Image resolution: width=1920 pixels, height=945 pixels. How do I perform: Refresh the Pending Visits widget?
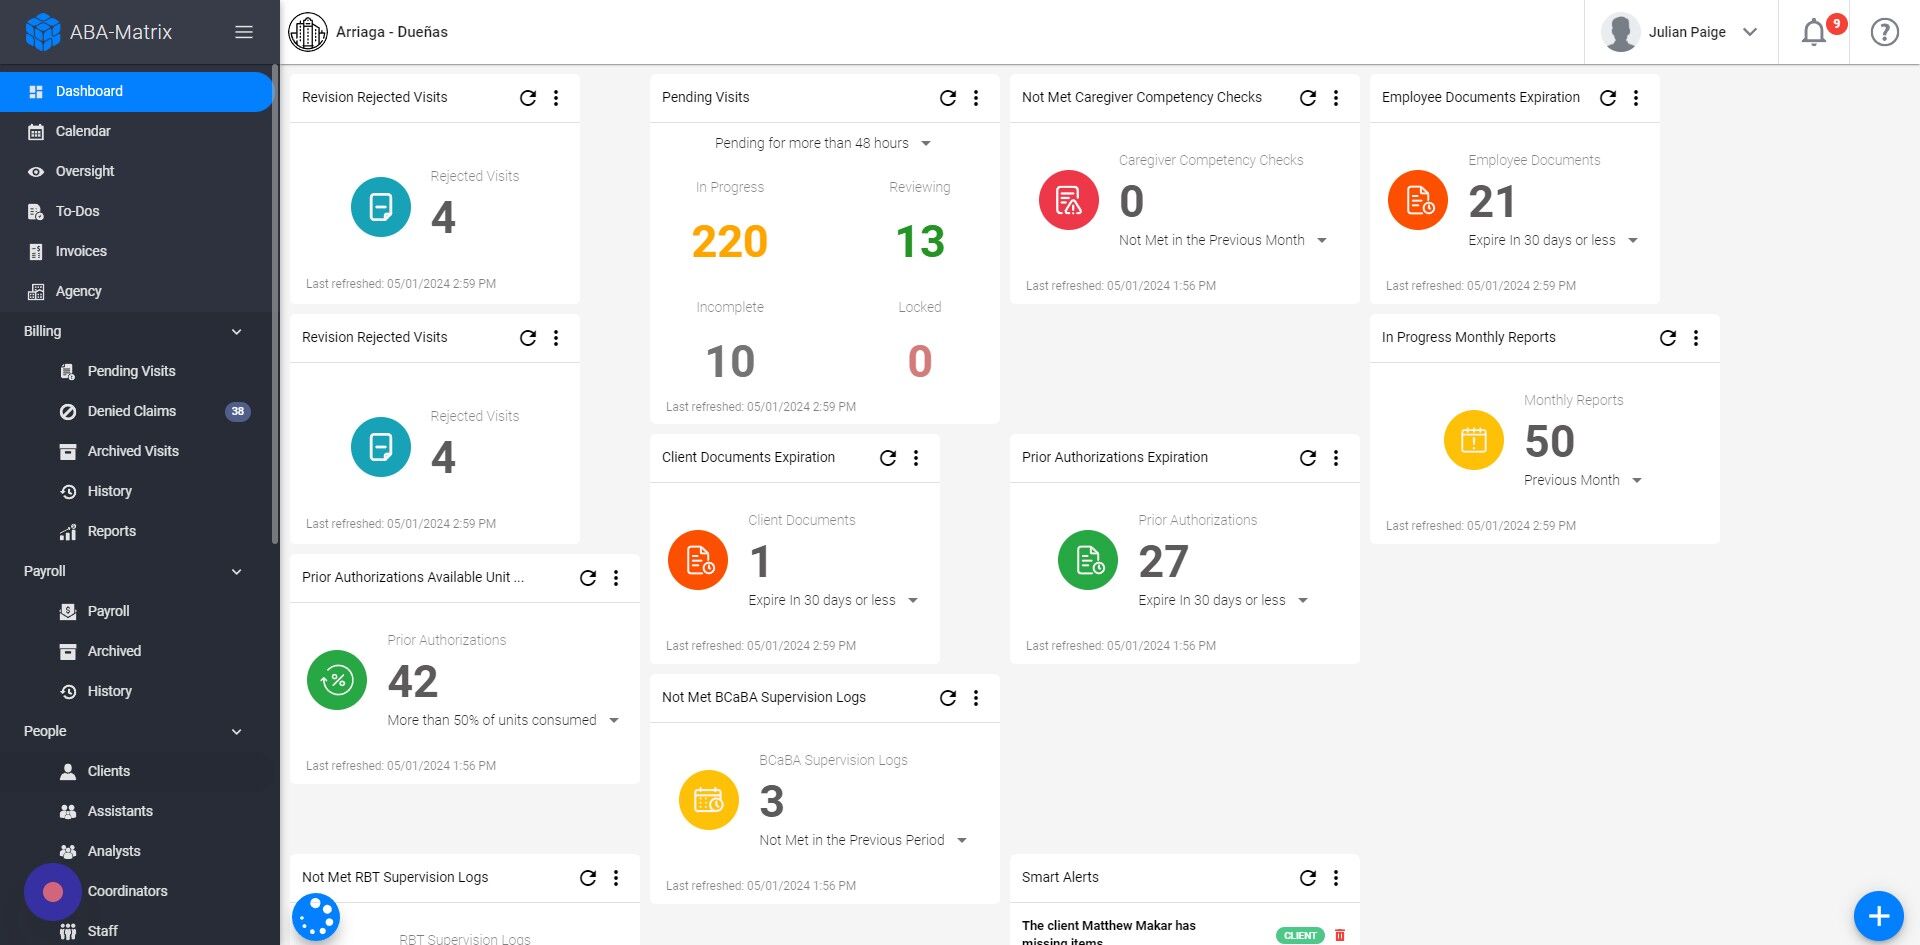coord(947,98)
